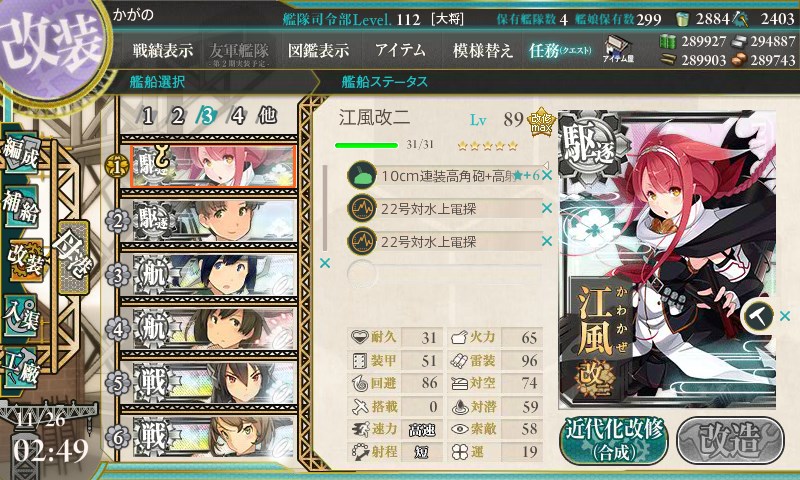Click the 10cm連装高角砲 equipment slot icon

coord(362,175)
